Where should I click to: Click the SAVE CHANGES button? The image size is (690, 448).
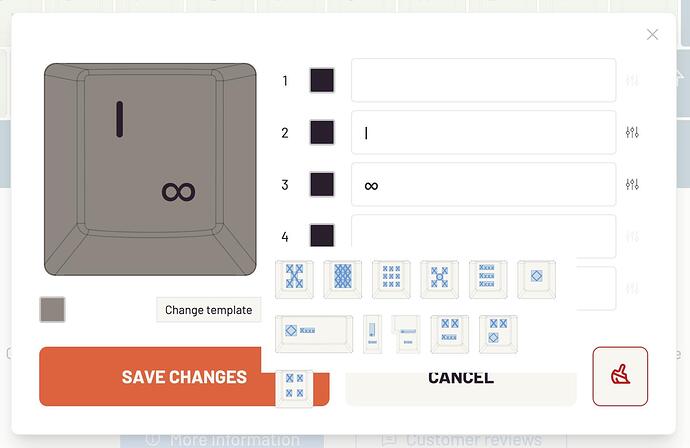(184, 376)
